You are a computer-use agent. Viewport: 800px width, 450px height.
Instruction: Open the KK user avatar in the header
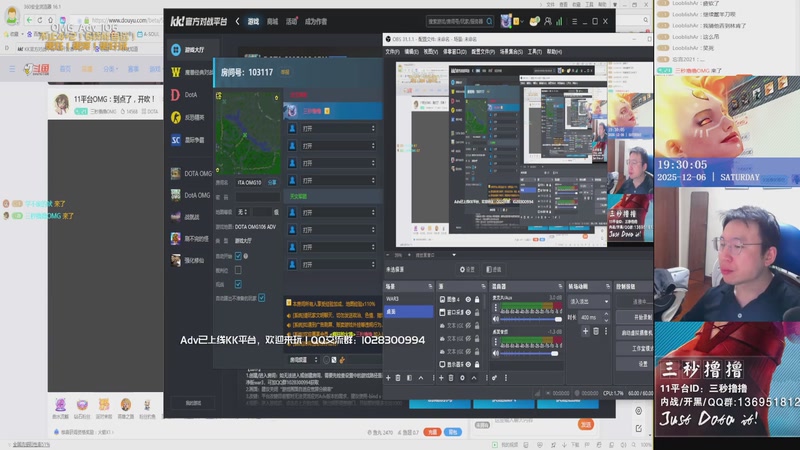506,21
